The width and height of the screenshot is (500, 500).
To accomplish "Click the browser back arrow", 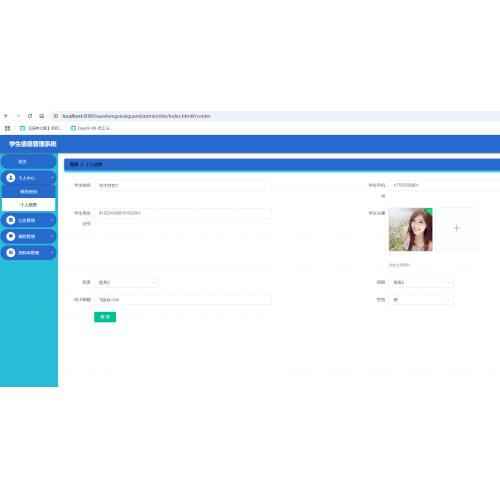I will (x=6, y=116).
